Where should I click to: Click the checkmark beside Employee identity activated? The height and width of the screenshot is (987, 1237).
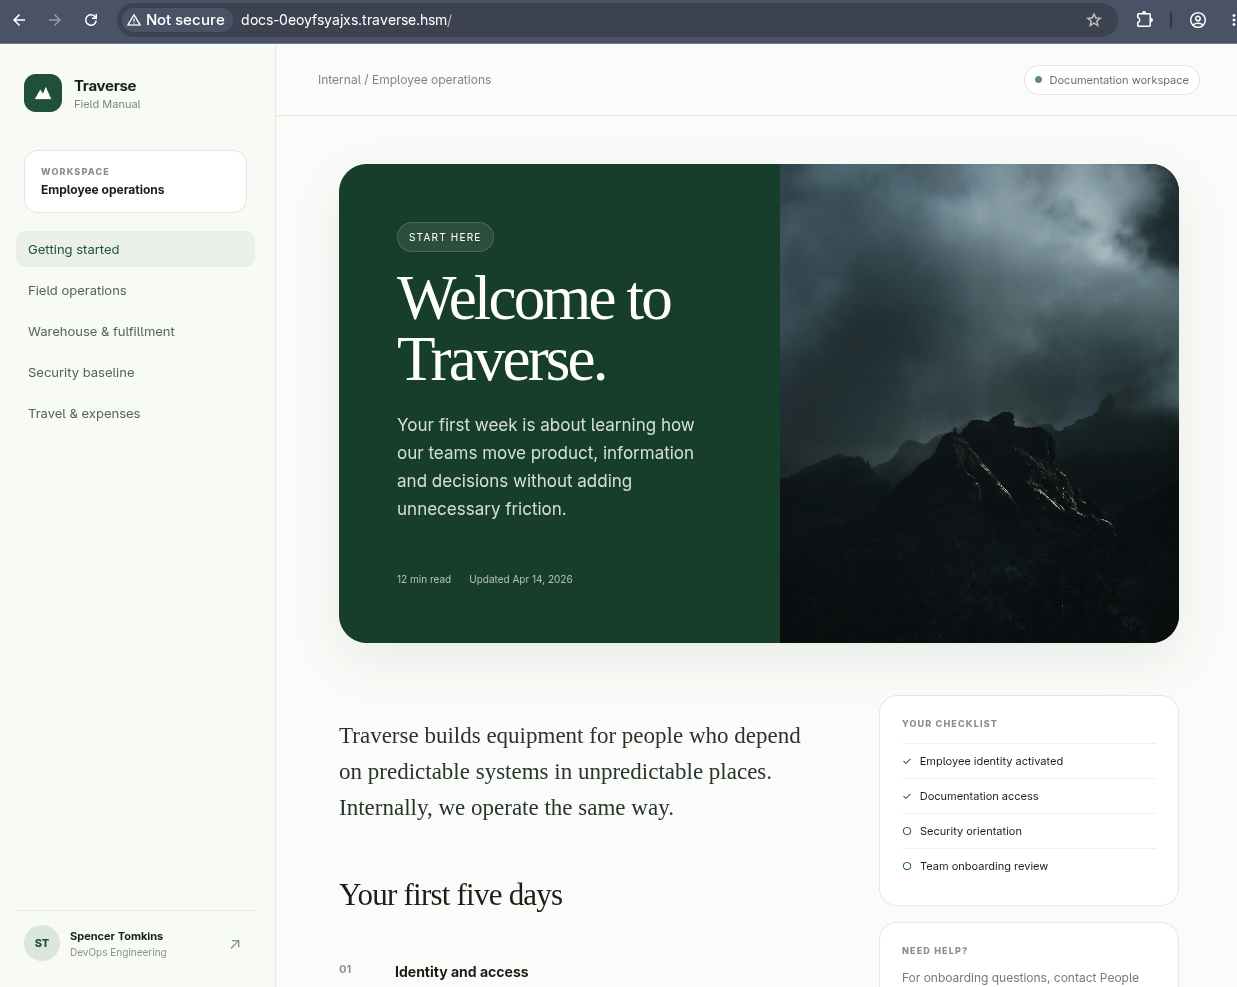[907, 761]
